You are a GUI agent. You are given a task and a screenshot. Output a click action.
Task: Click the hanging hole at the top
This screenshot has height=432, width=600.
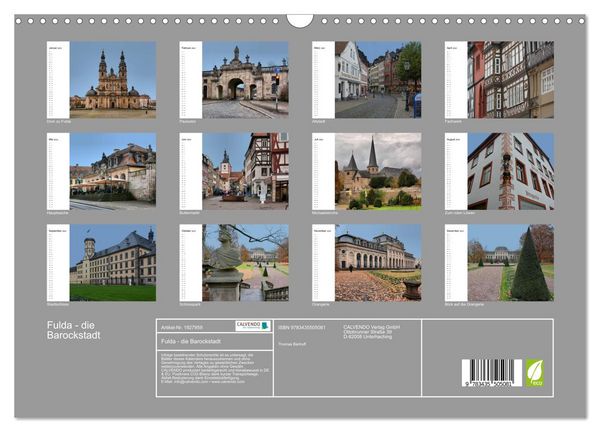pos(300,20)
